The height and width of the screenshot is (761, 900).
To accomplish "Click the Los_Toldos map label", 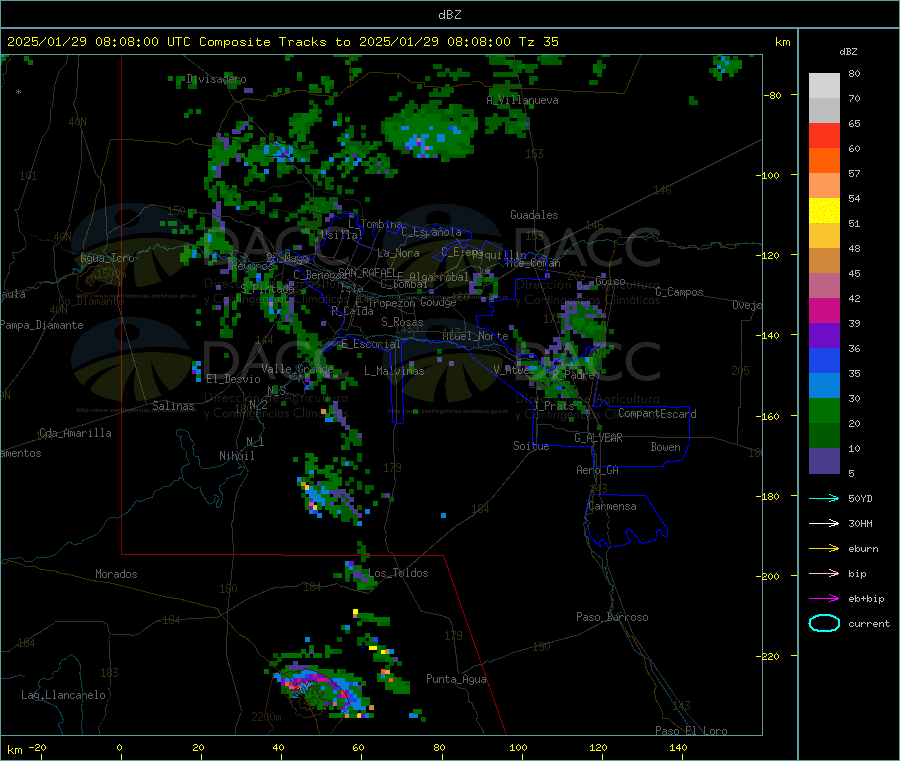I will pos(398,573).
